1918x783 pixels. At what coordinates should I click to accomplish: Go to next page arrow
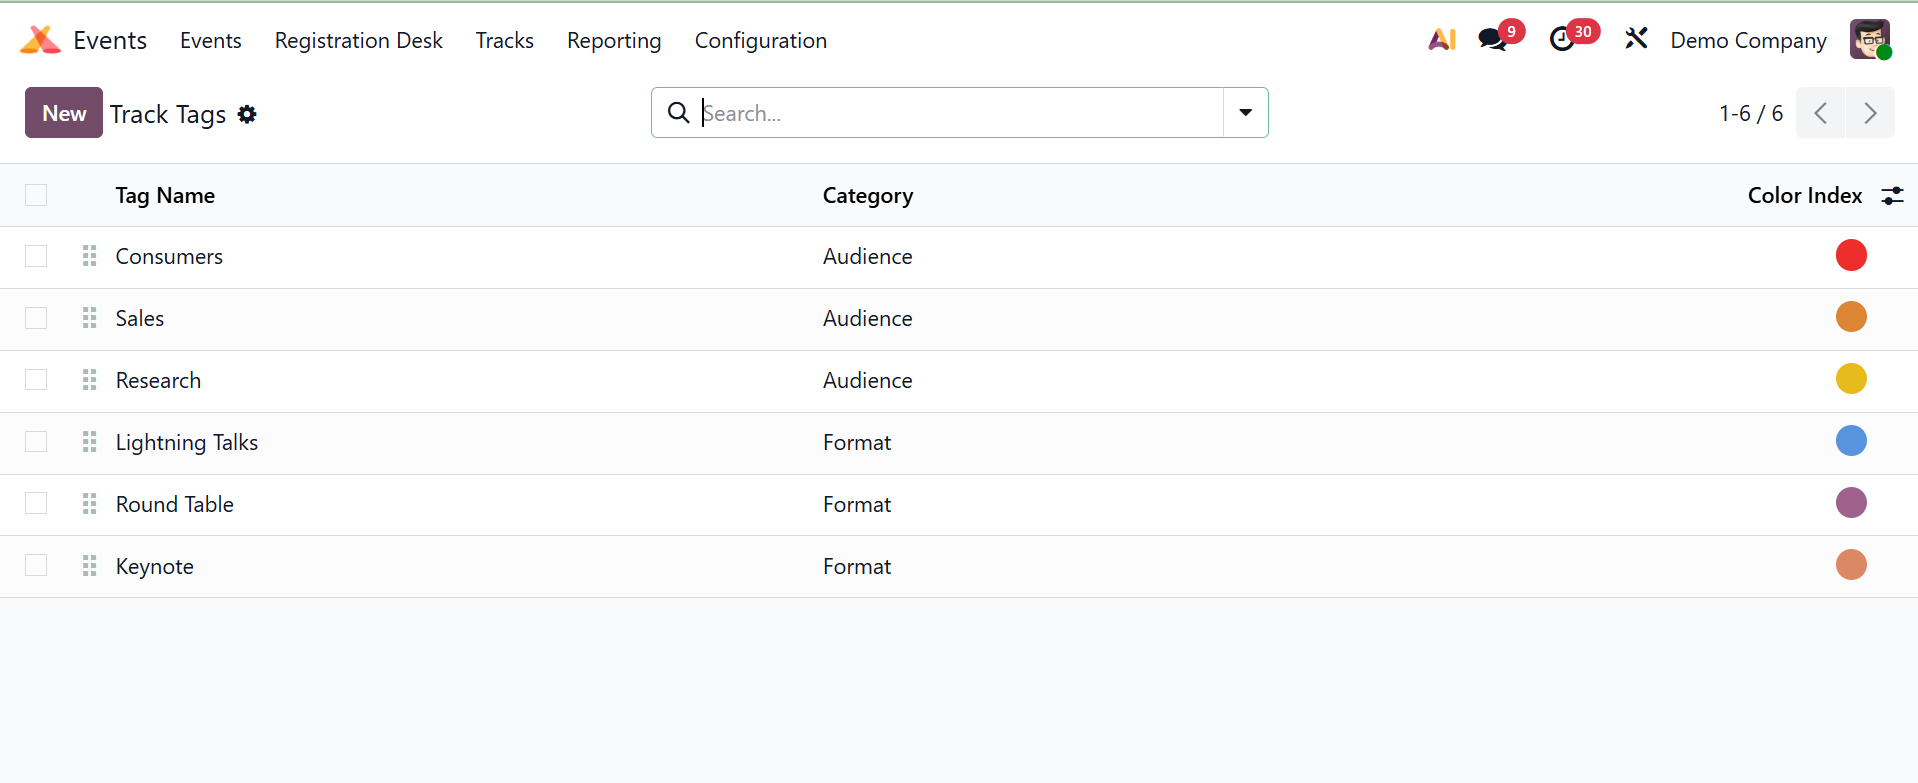point(1870,113)
